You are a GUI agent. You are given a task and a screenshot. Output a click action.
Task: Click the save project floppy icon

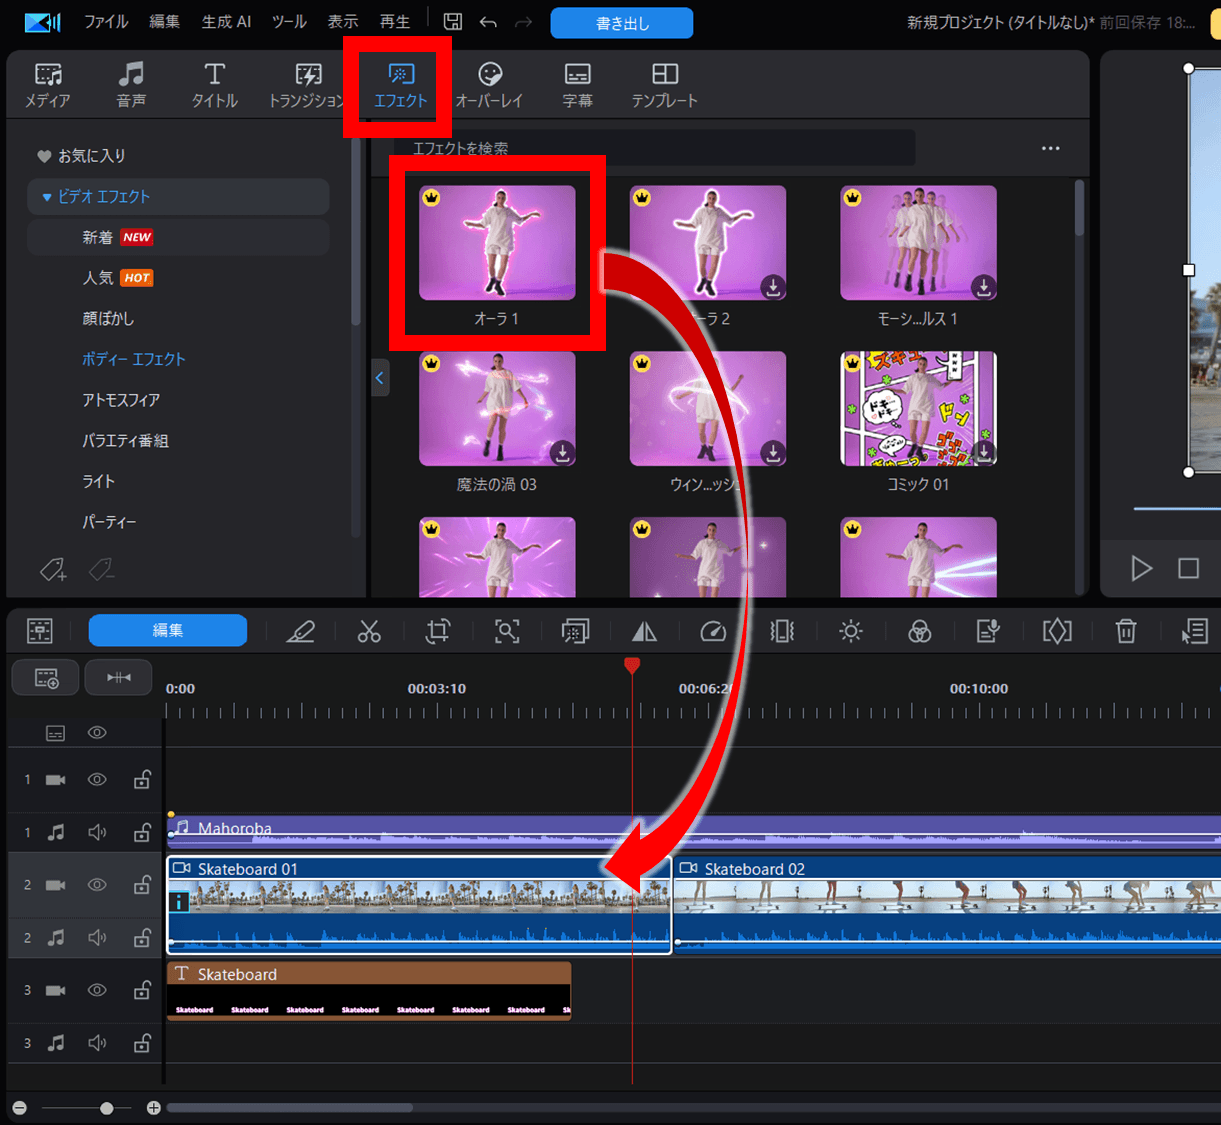click(453, 22)
